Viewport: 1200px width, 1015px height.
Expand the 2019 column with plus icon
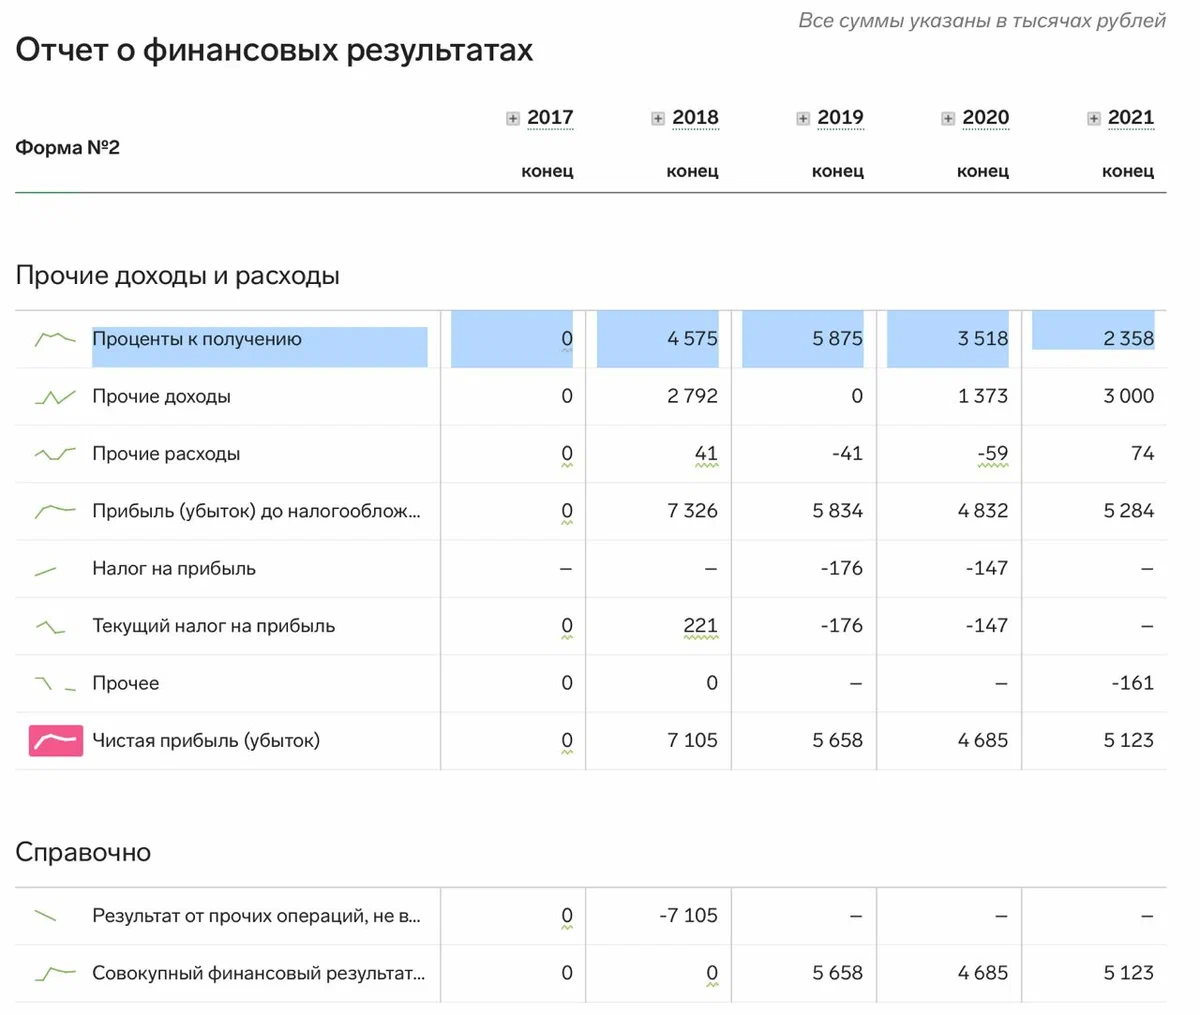pyautogui.click(x=803, y=119)
